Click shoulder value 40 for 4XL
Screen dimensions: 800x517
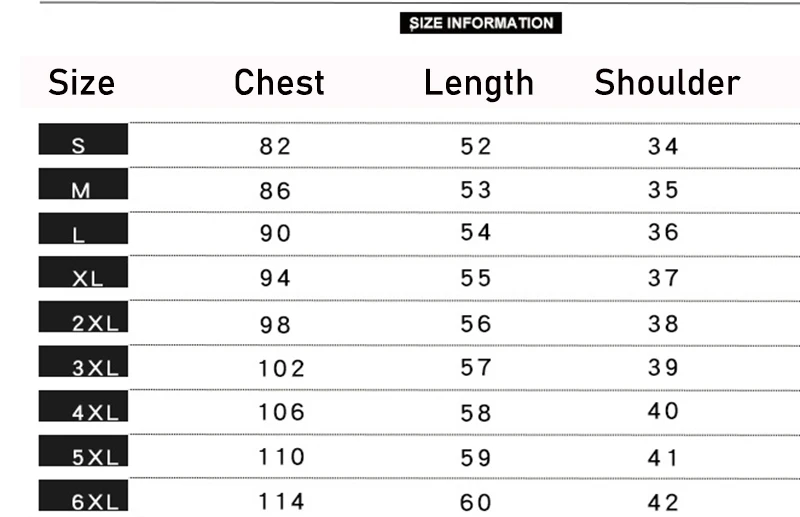click(x=663, y=411)
